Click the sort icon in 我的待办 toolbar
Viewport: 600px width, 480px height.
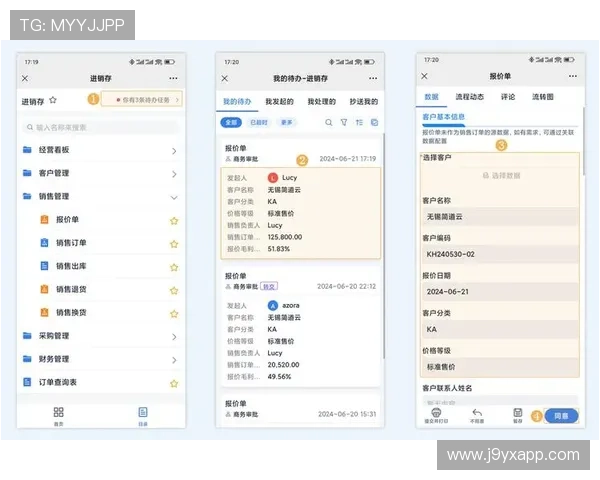pos(359,122)
